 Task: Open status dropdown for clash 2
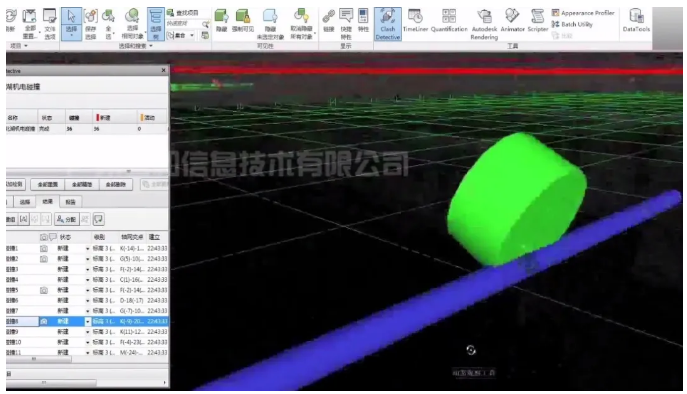click(87, 259)
